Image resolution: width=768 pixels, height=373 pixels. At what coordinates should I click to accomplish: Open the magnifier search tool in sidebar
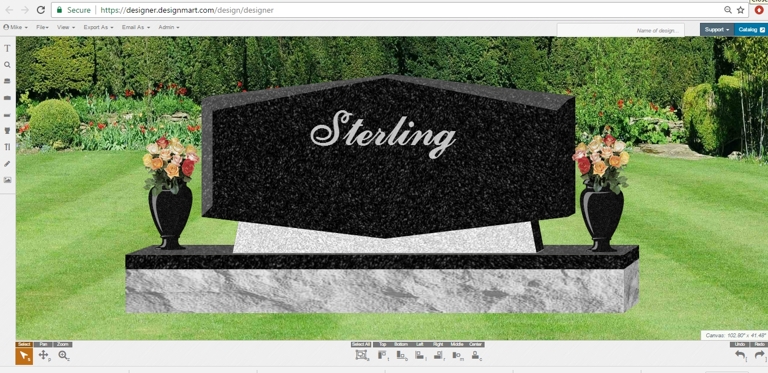[7, 65]
